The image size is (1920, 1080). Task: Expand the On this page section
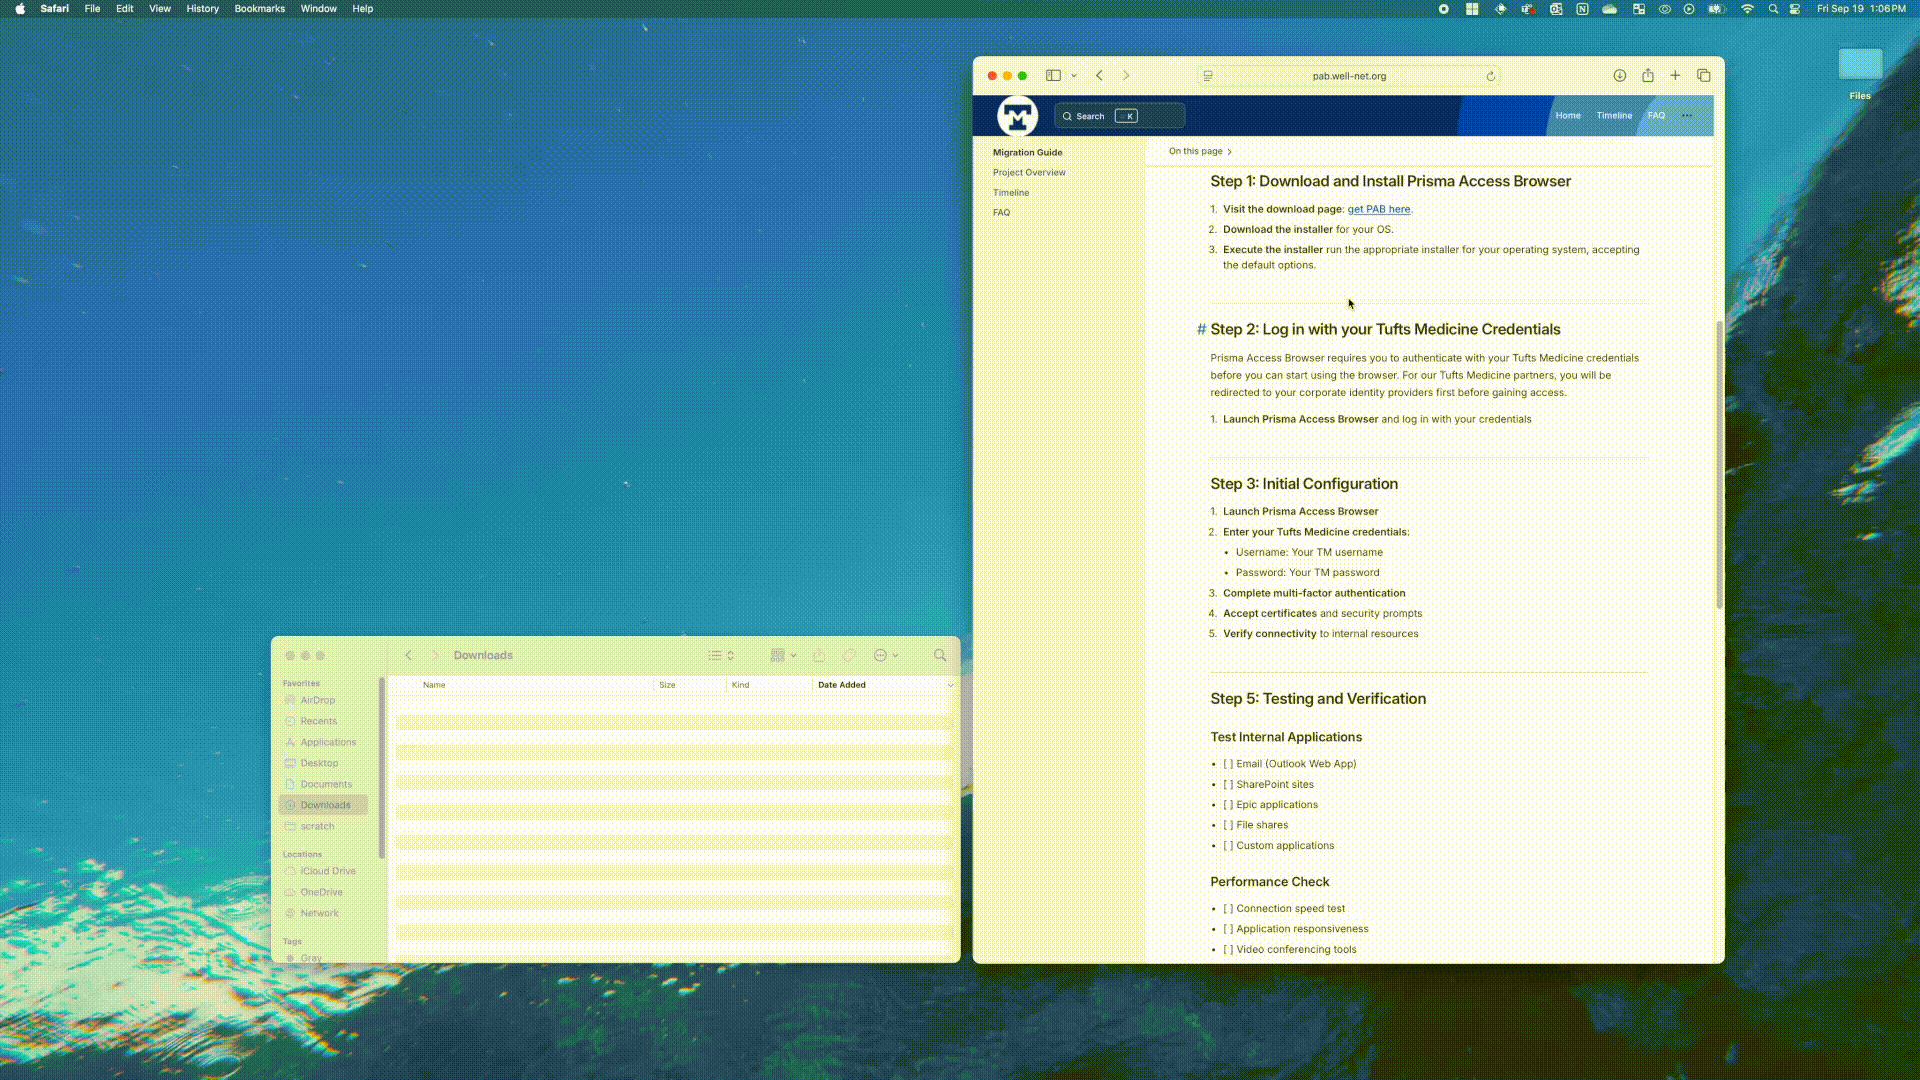tap(1200, 151)
